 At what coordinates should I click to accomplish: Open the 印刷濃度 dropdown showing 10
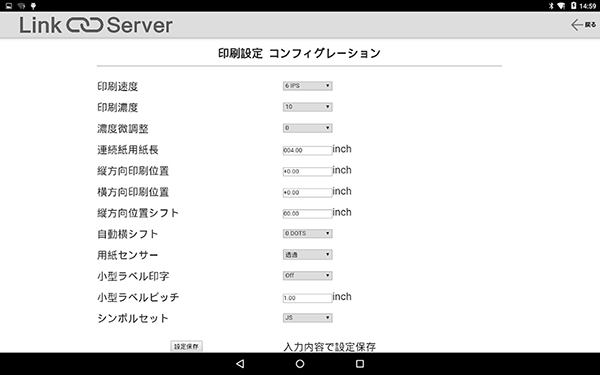coord(308,107)
